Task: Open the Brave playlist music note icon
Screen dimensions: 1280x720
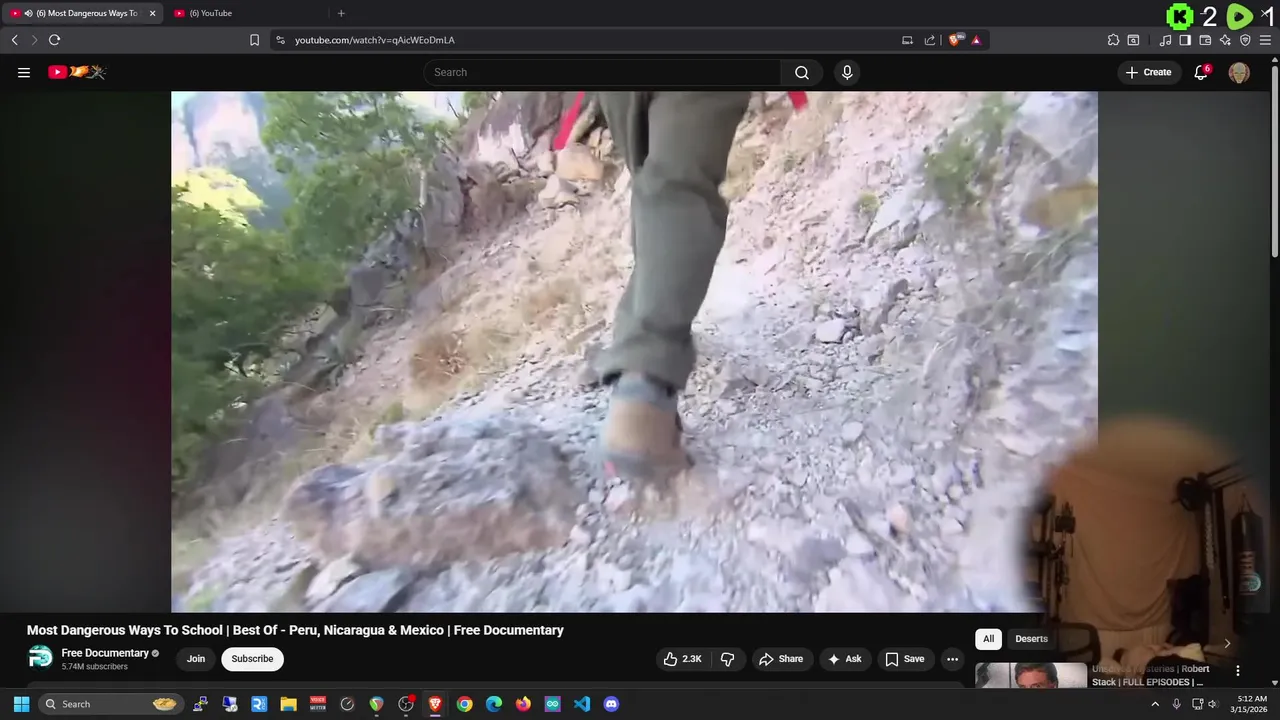Action: (x=1165, y=40)
